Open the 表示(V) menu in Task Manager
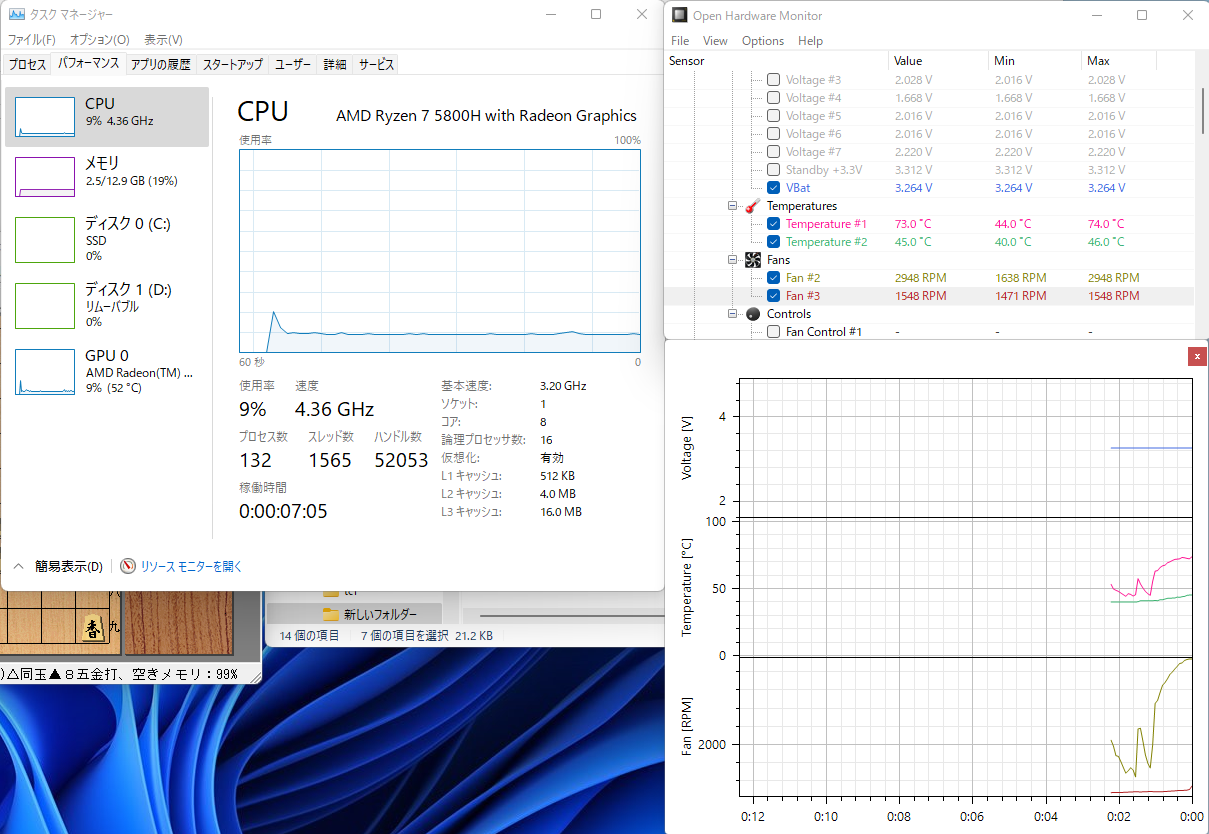 [163, 40]
